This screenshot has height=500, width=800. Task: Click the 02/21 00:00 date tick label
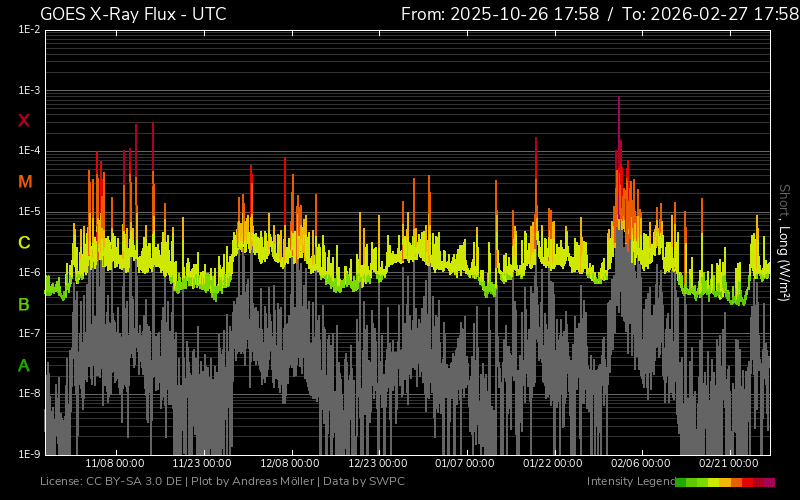pos(728,464)
